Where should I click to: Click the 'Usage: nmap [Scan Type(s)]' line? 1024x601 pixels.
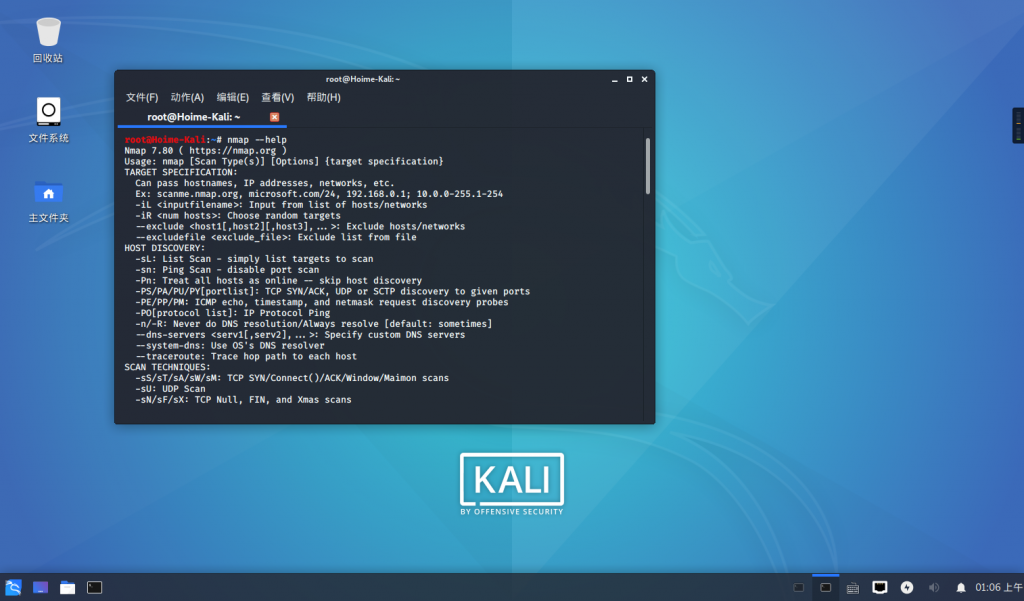[x=283, y=161]
